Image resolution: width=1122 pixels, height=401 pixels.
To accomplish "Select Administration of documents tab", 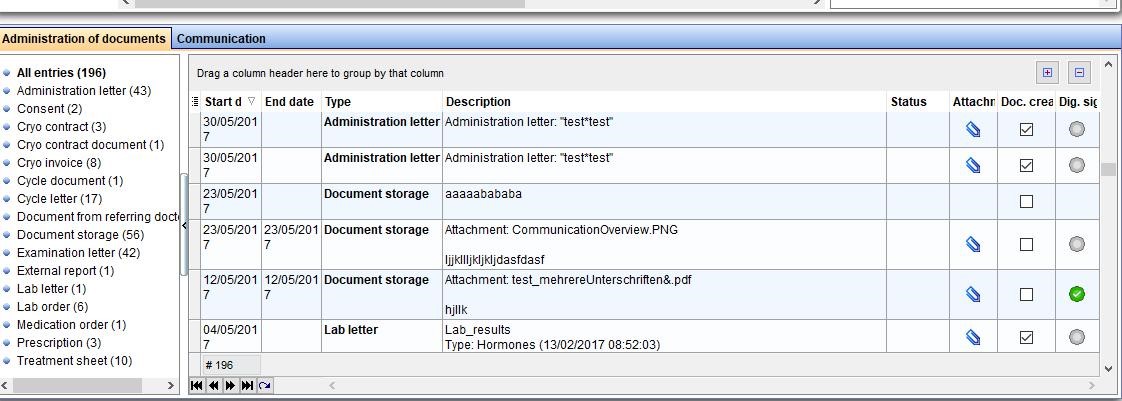I will pyautogui.click(x=84, y=39).
